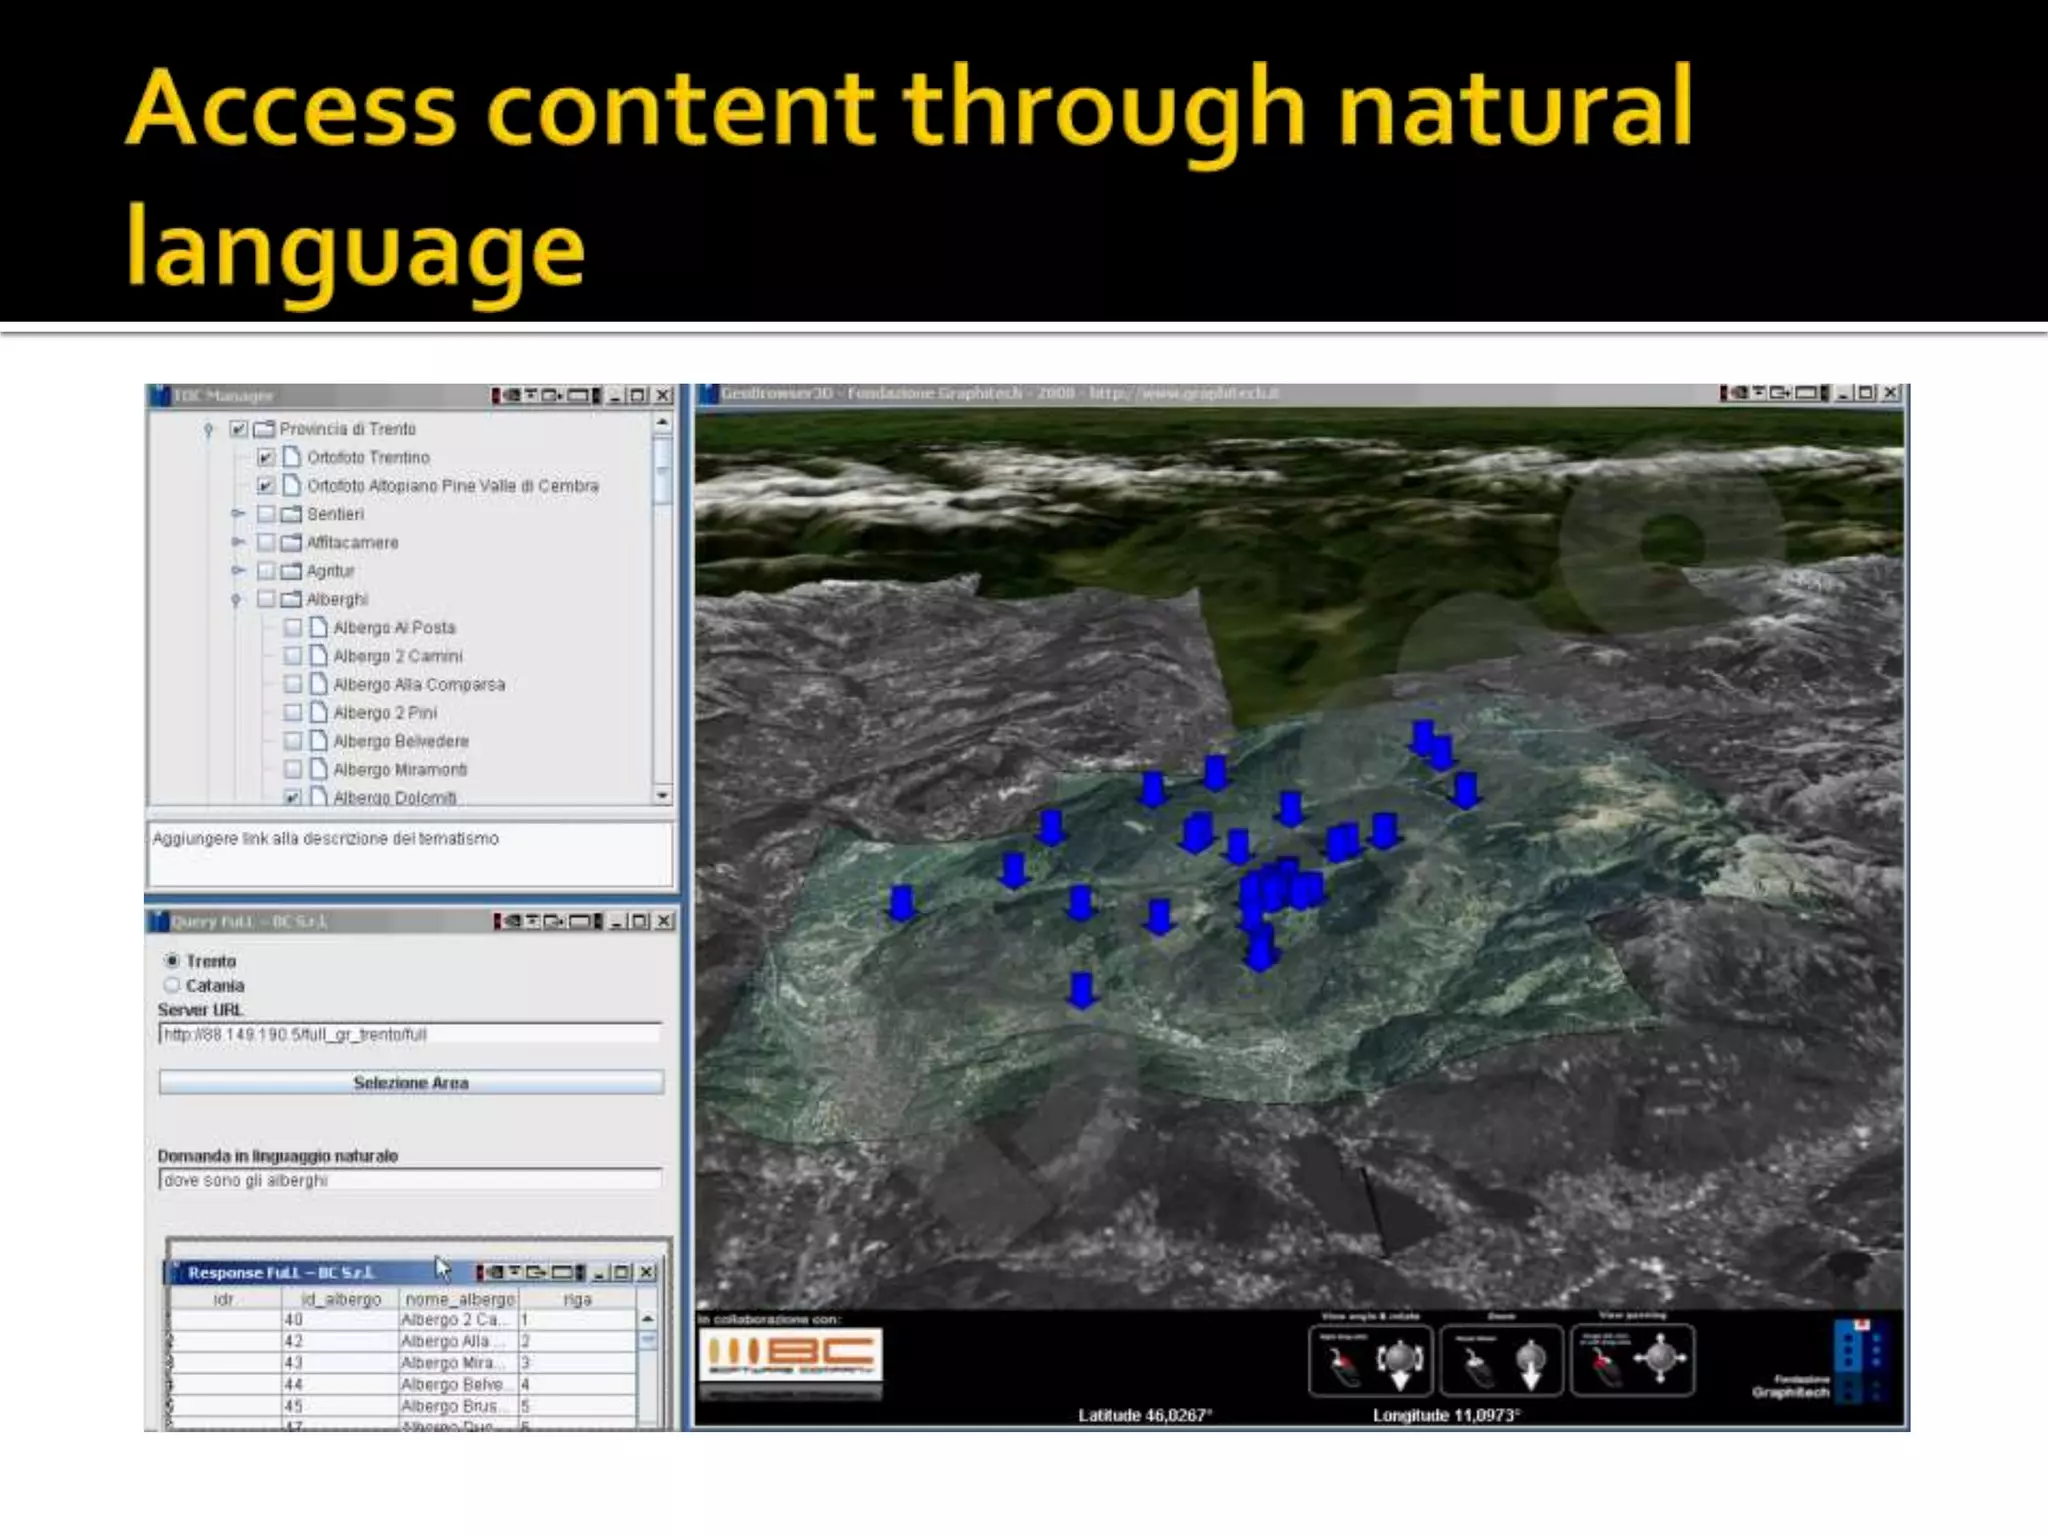Click the TOC tree scrollbar down arrow

[x=662, y=796]
